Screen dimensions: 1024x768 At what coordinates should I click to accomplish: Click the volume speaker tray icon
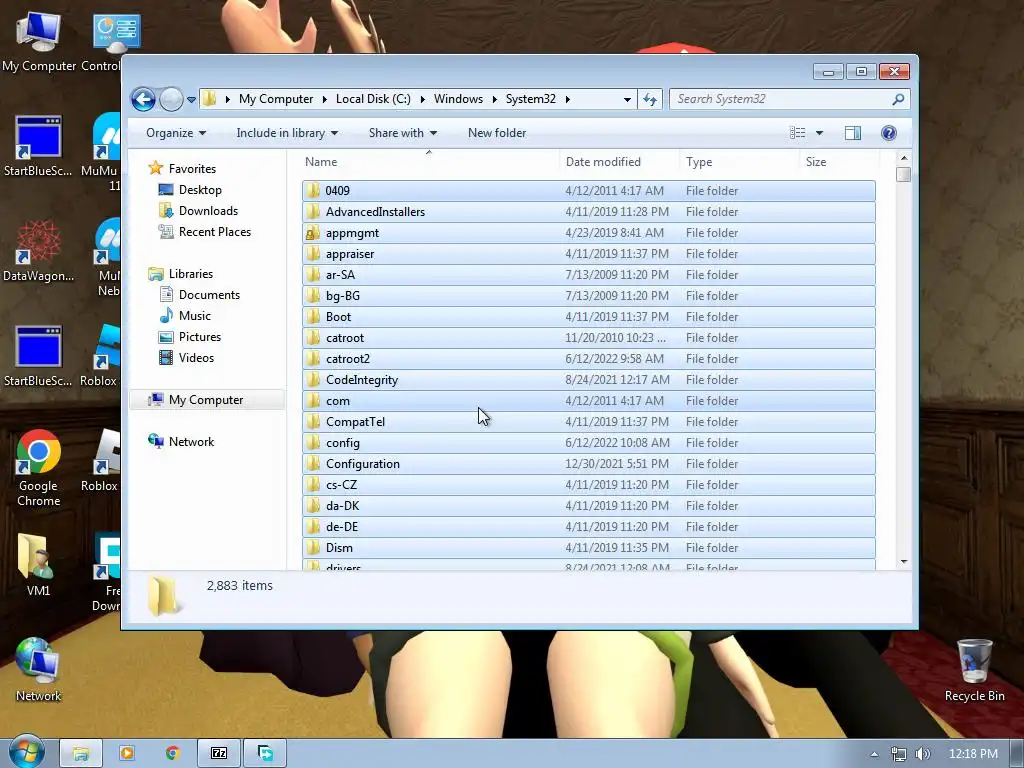[922, 754]
